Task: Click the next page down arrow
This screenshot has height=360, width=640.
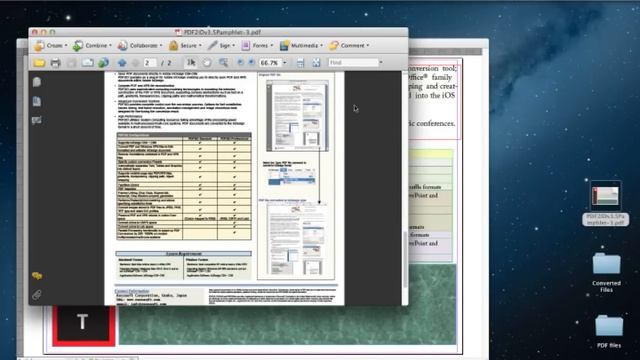Action: [x=135, y=62]
